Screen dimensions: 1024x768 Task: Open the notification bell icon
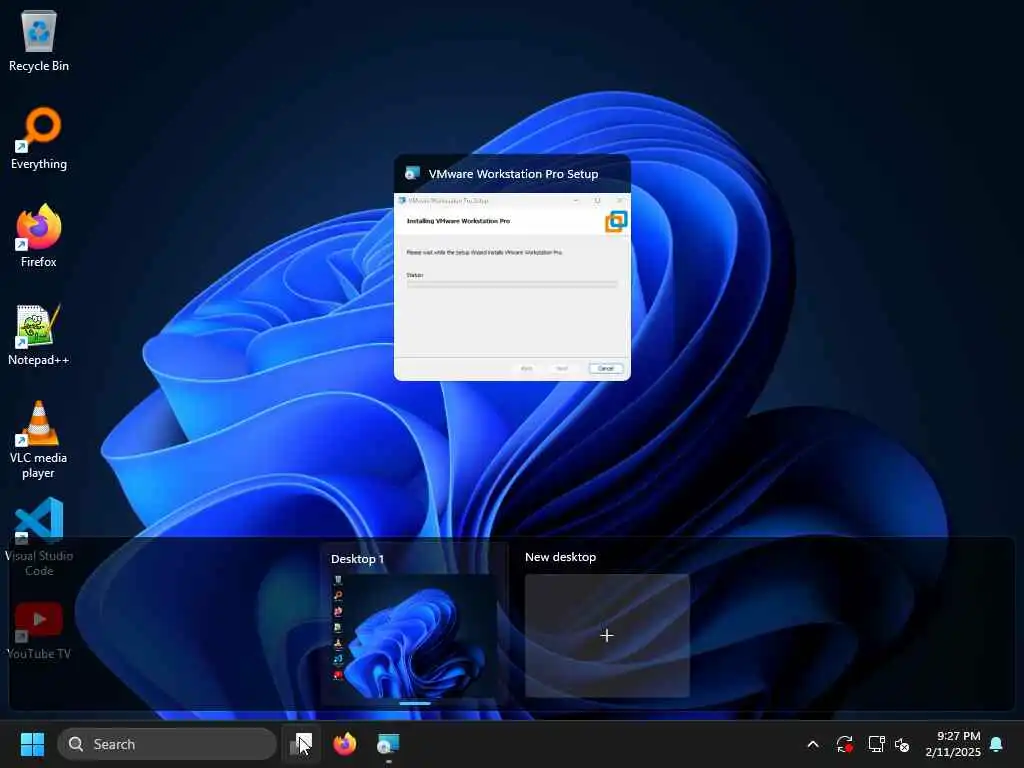click(x=997, y=744)
